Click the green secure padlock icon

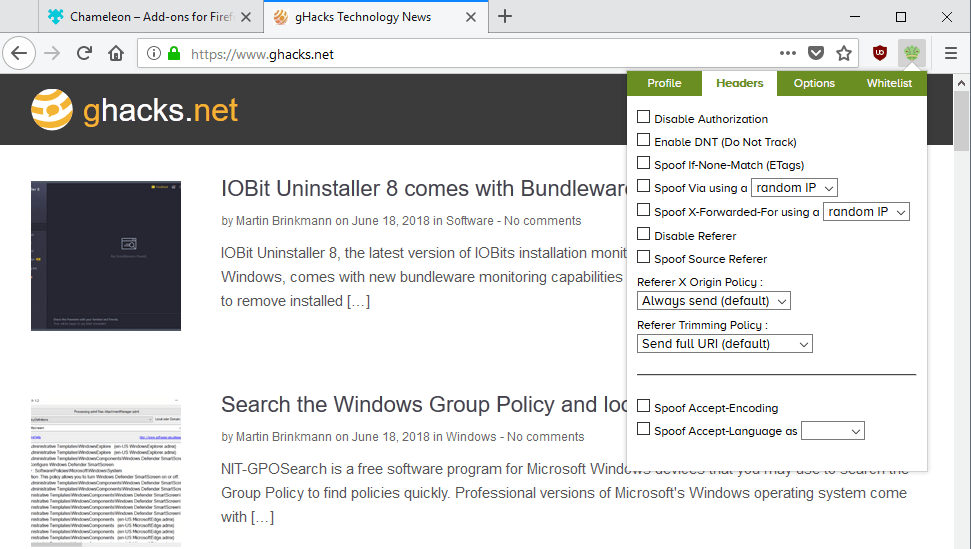(x=174, y=53)
